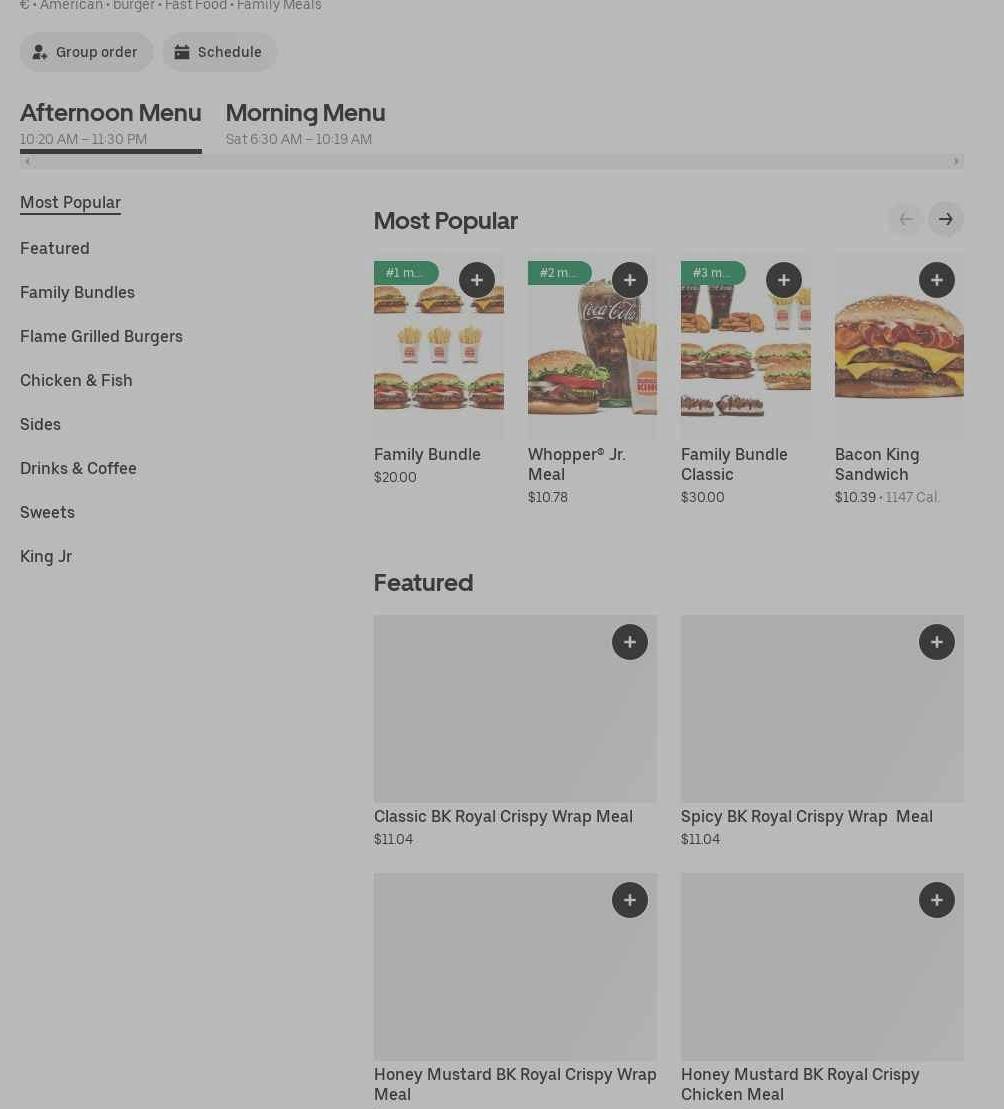Add Classic BK Royal Crispy Wrap Meal
Viewport: 1004px width, 1109px height.
click(629, 642)
